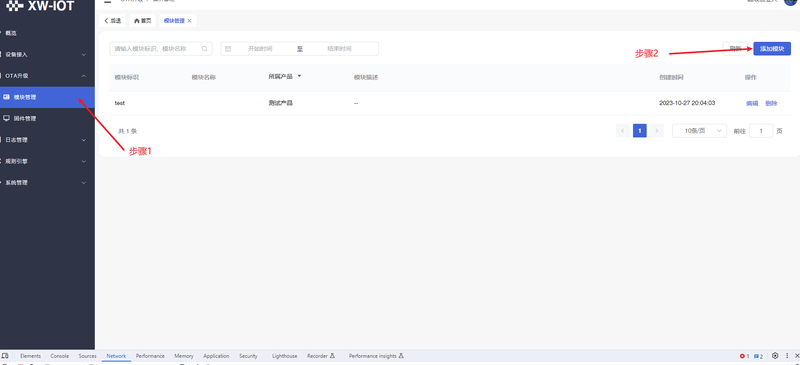
Task: Open the 所属产品 column filter dropdown
Action: (x=299, y=76)
